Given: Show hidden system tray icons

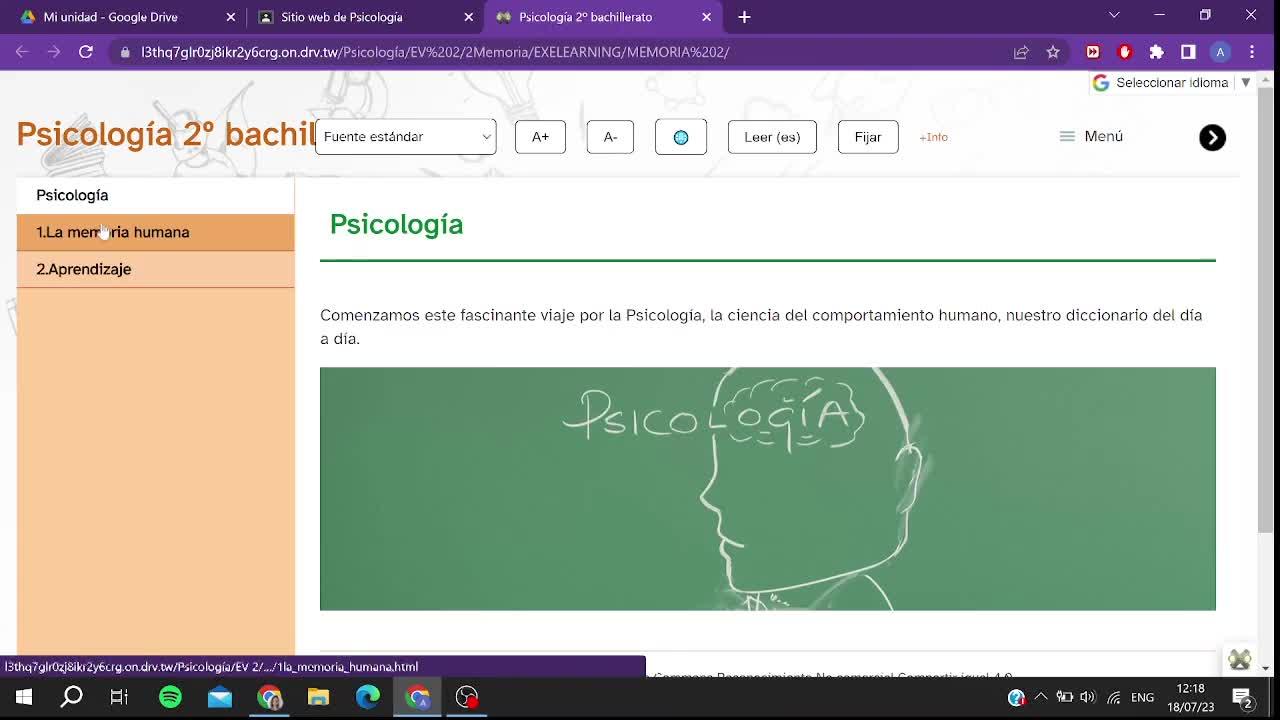Looking at the screenshot, I should click(1041, 697).
